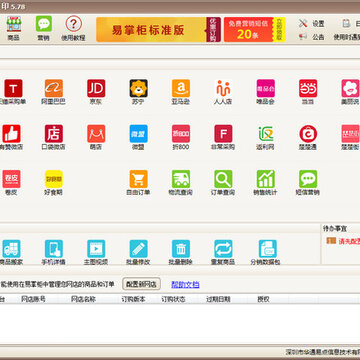
Task: Launch the 批量删除 trash tool
Action: pyautogui.click(x=181, y=249)
